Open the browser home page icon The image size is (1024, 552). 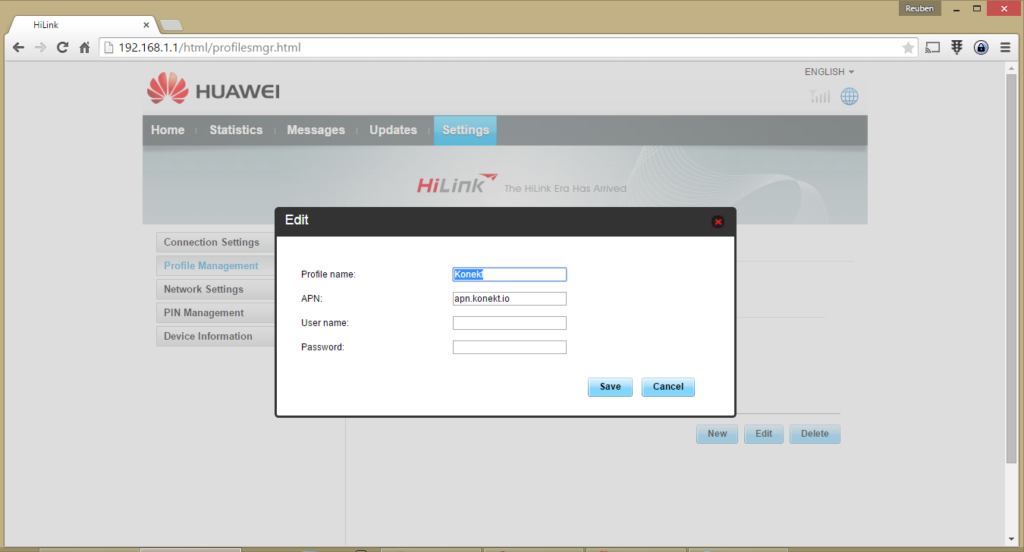tap(84, 47)
